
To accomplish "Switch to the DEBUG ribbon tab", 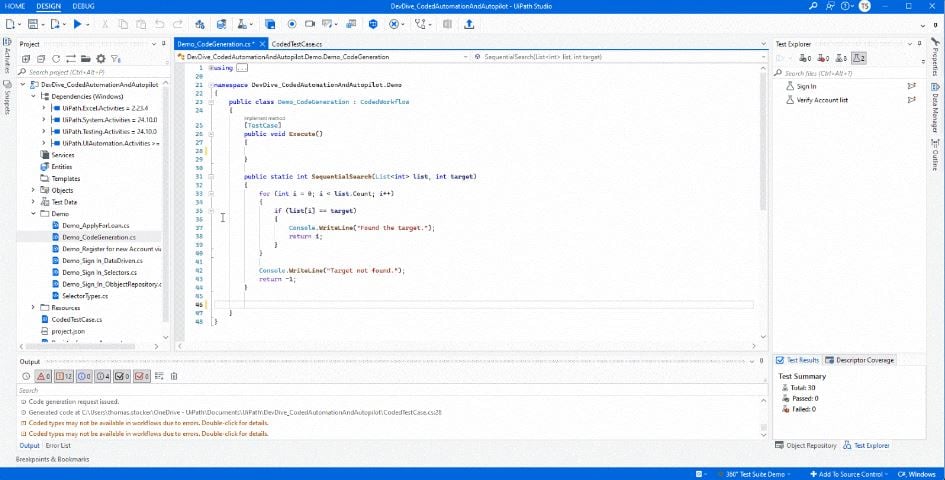I will 83,6.
